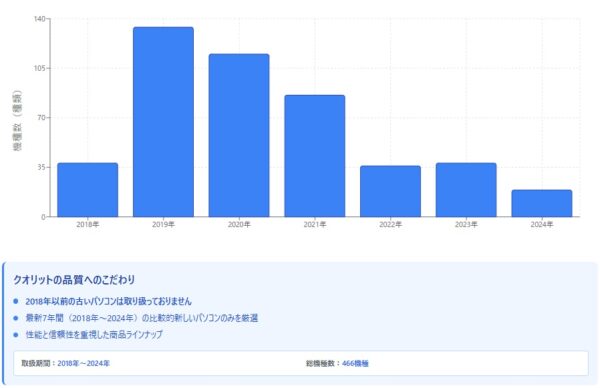Click the 2018年 bar in the chart
This screenshot has height=388, width=600.
(88, 190)
